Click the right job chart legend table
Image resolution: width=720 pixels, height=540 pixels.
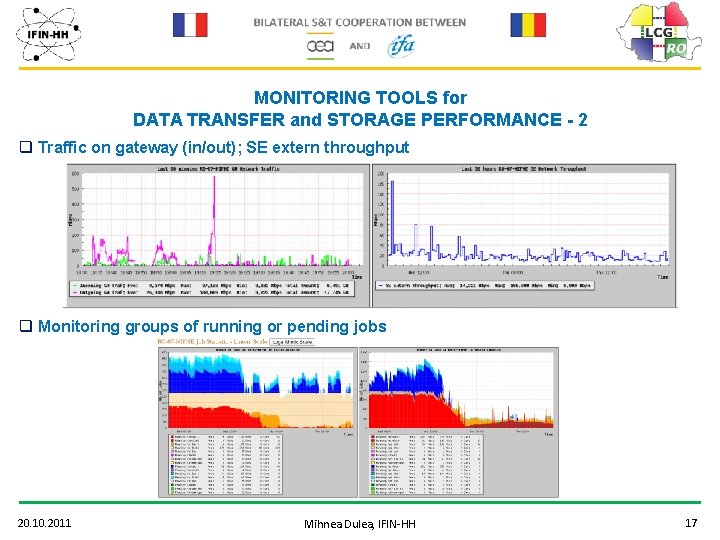[426, 464]
